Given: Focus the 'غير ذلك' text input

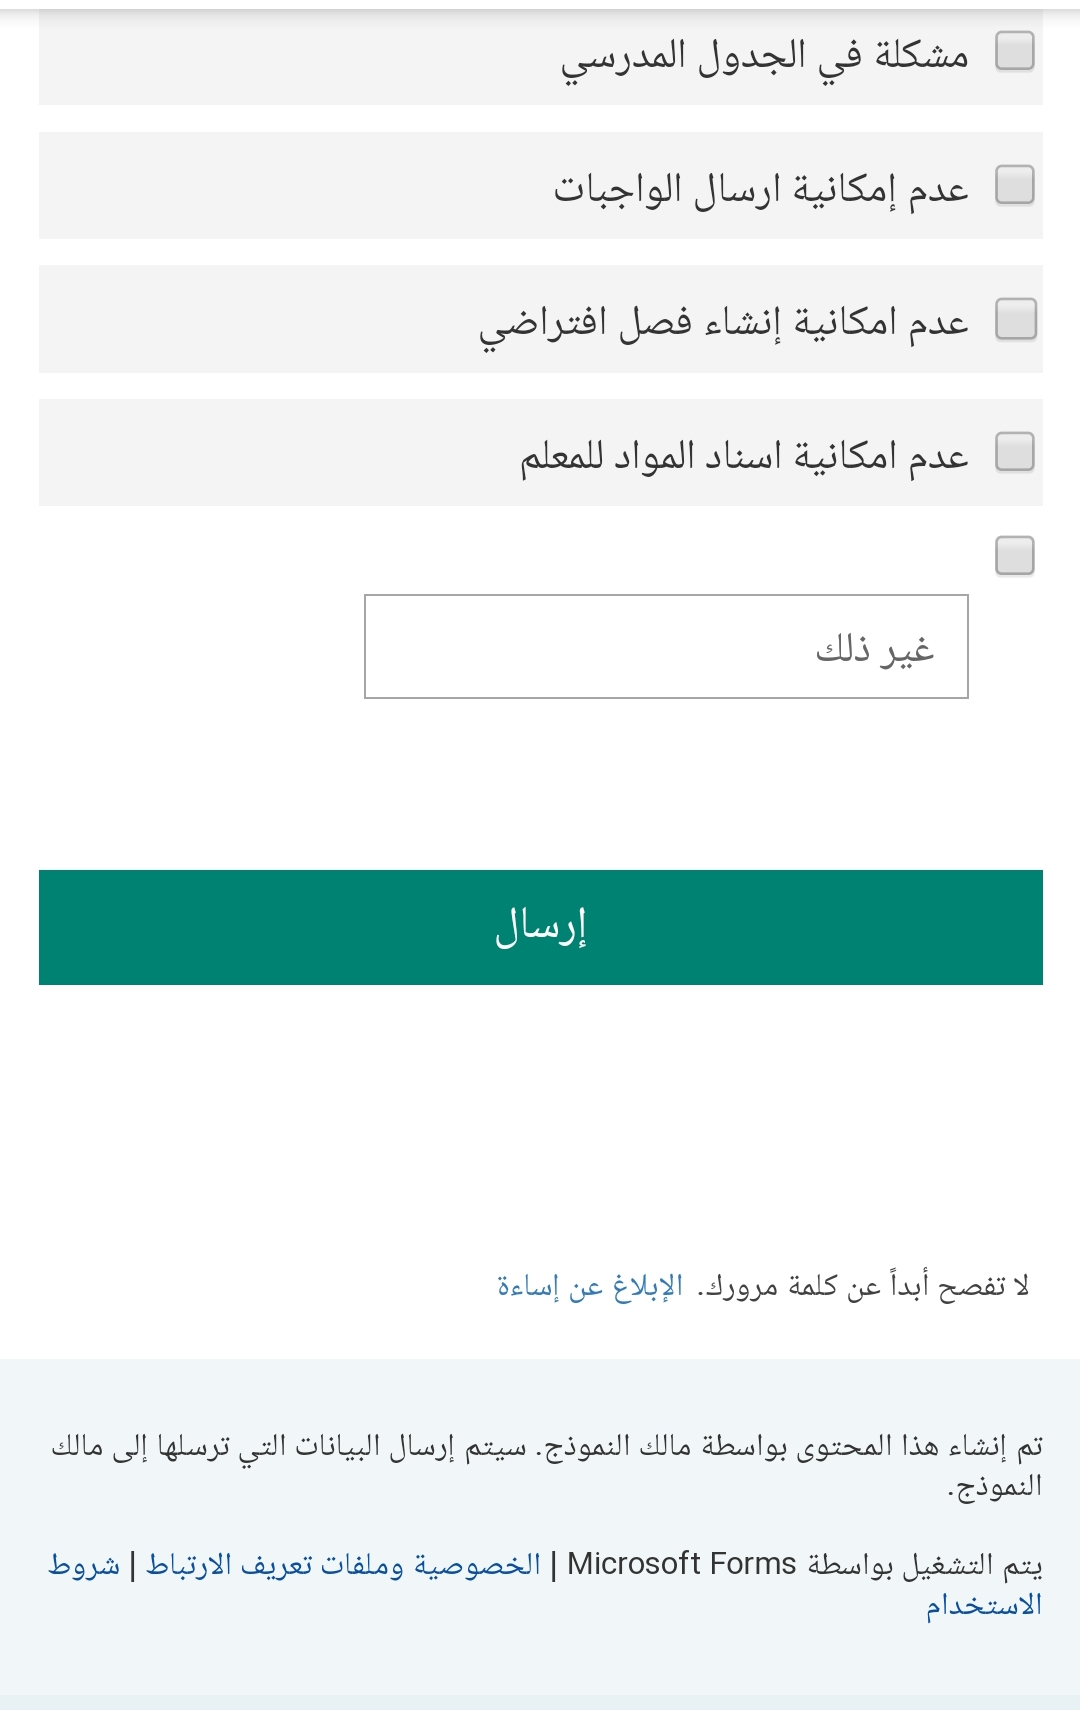Looking at the screenshot, I should tap(666, 646).
